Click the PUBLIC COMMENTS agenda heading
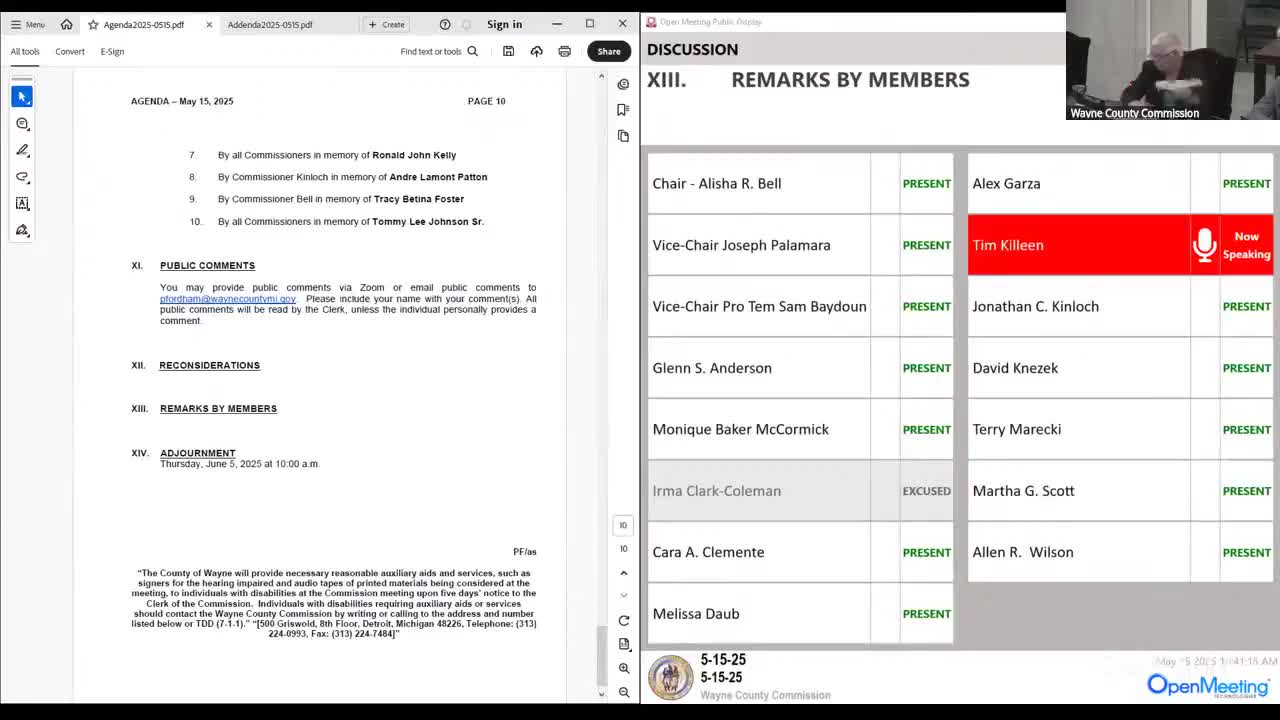Image resolution: width=1280 pixels, height=720 pixels. tap(207, 266)
